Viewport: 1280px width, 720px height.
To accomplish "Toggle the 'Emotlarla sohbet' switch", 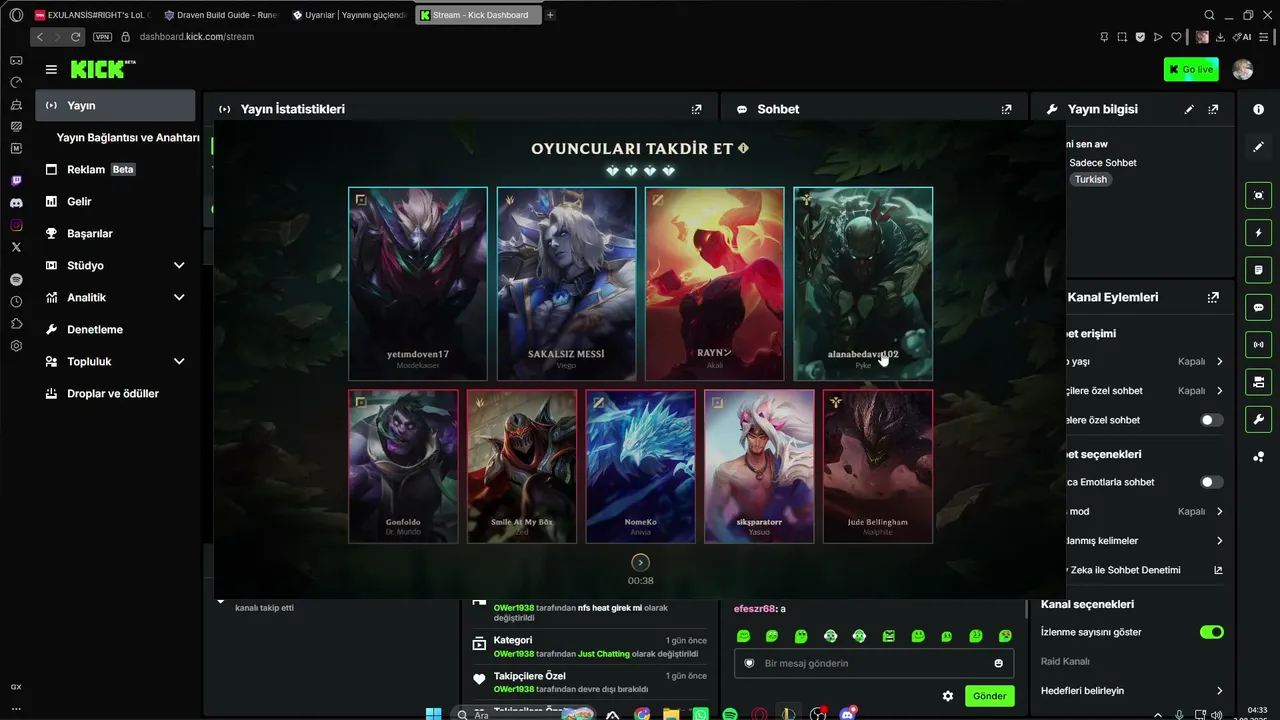I will 1212,482.
